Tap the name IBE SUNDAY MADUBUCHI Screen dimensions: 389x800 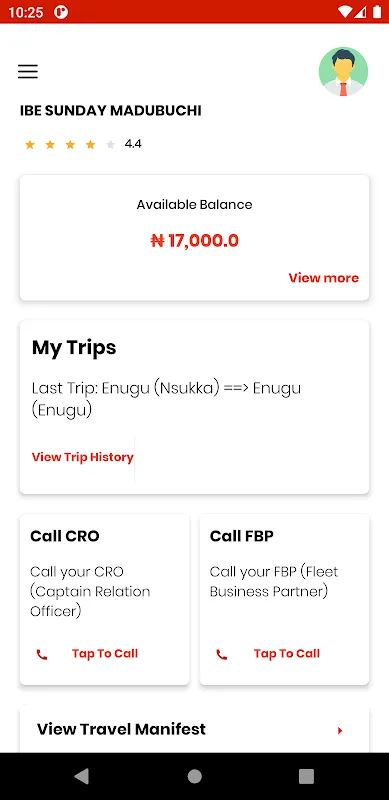(111, 110)
